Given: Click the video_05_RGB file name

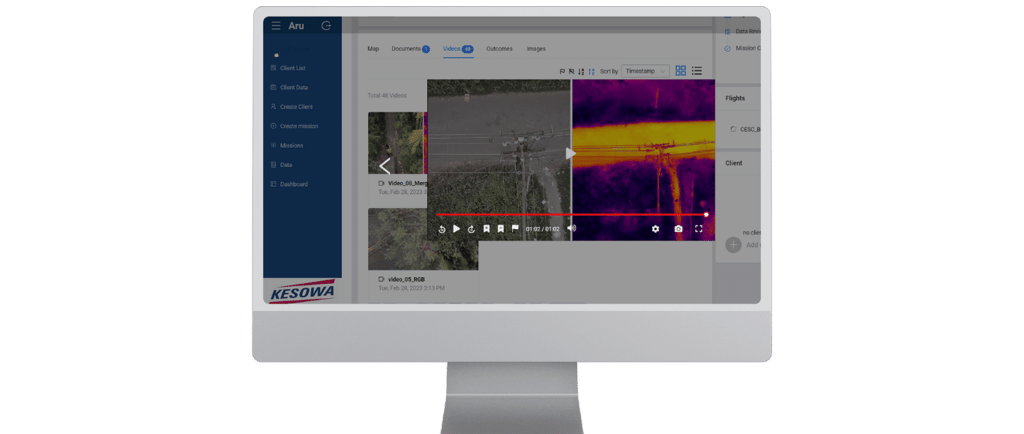Looking at the screenshot, I should pyautogui.click(x=406, y=279).
